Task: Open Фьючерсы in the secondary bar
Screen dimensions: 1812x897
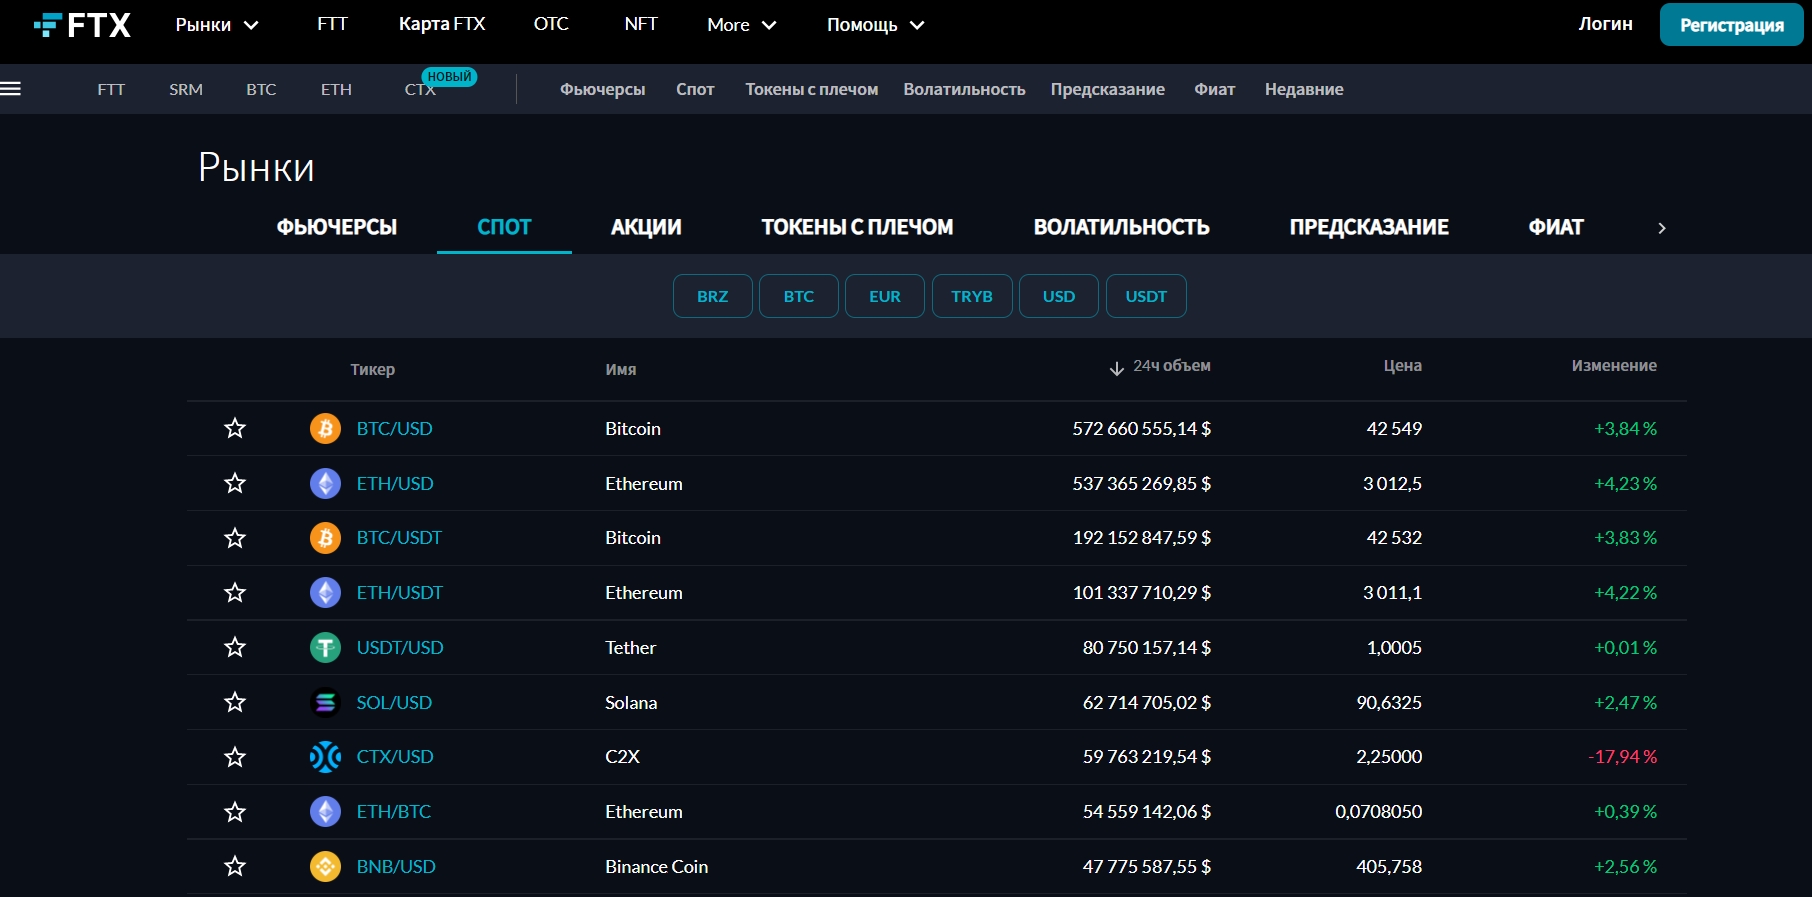Action: (x=602, y=89)
